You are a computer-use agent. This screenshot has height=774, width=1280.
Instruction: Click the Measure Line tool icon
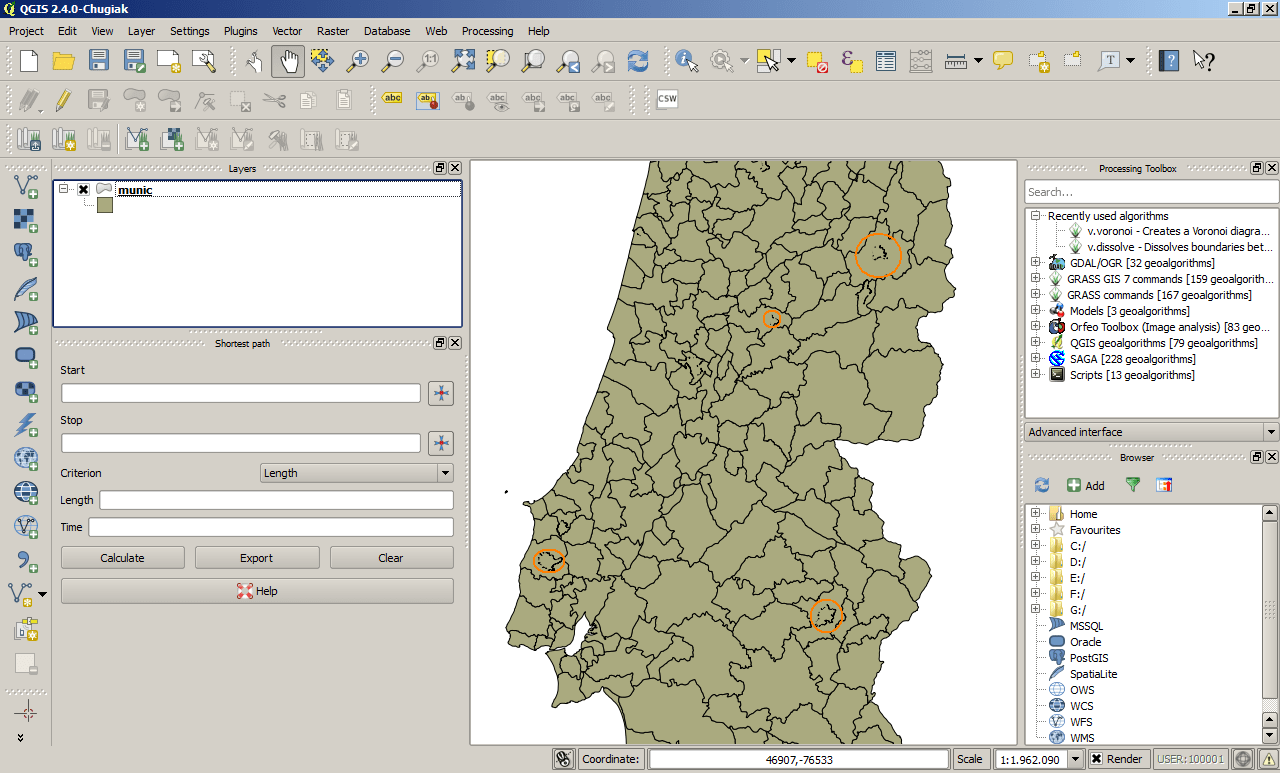955,61
